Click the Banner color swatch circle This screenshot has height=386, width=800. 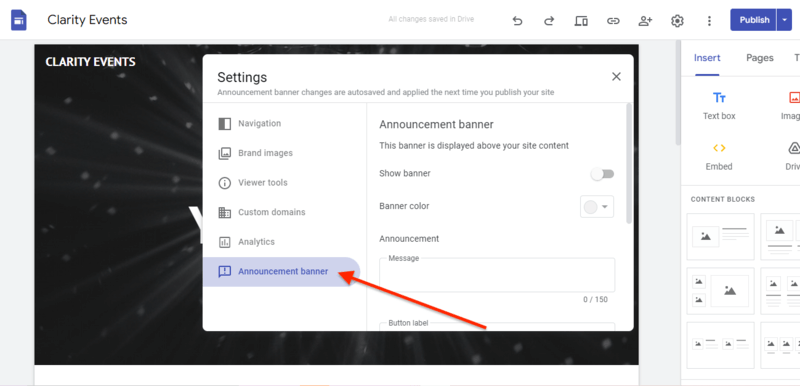tap(590, 207)
